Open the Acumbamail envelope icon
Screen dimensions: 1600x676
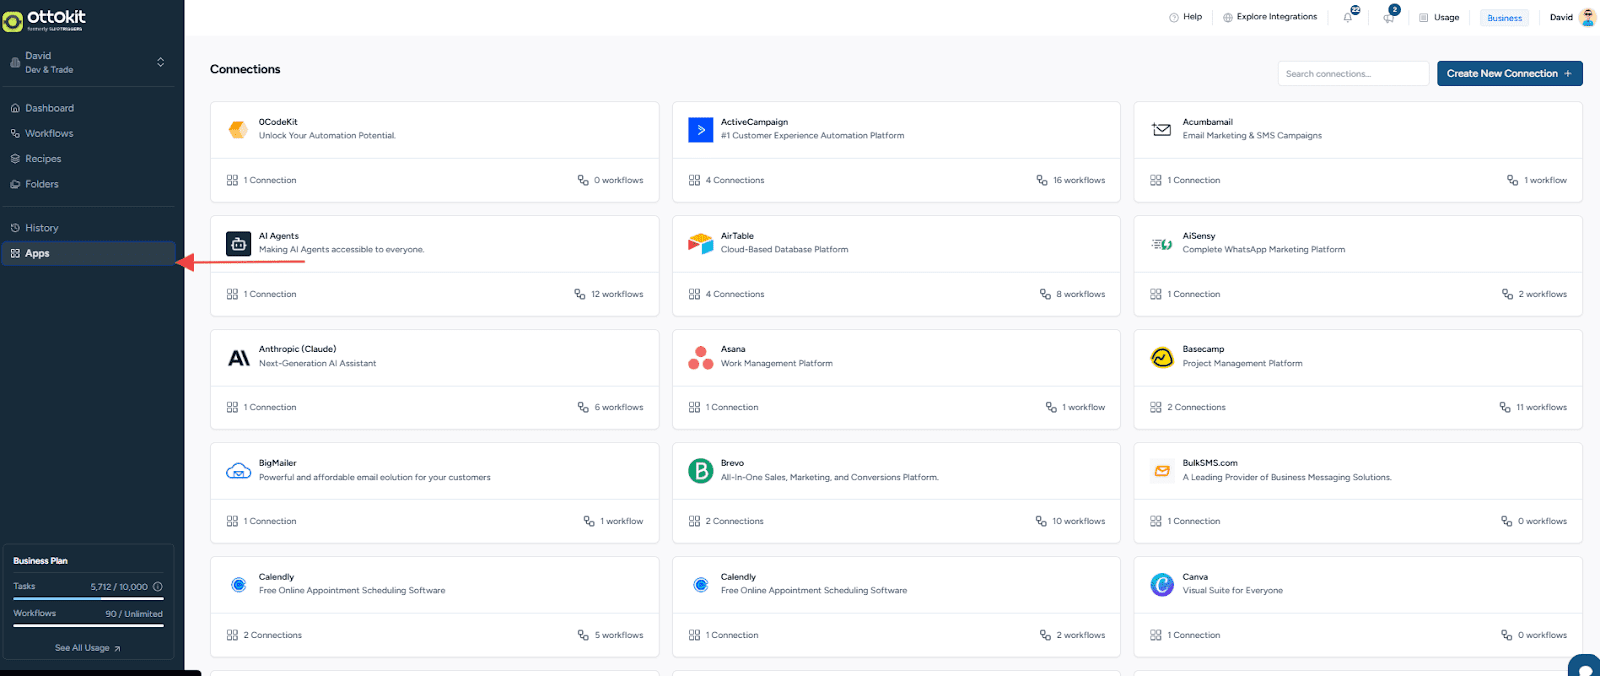click(1161, 129)
